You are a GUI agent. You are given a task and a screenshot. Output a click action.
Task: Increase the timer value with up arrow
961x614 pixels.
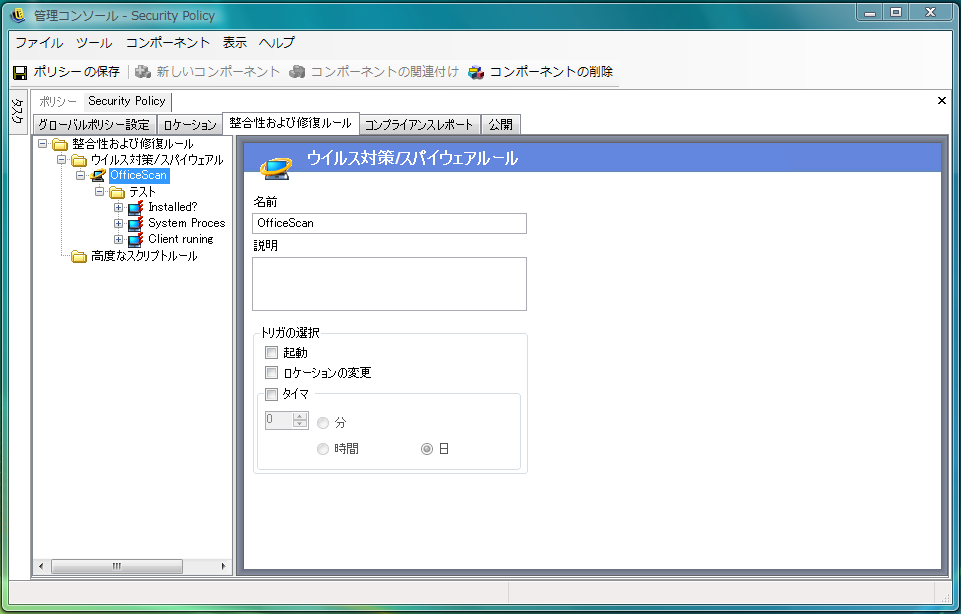click(300, 416)
